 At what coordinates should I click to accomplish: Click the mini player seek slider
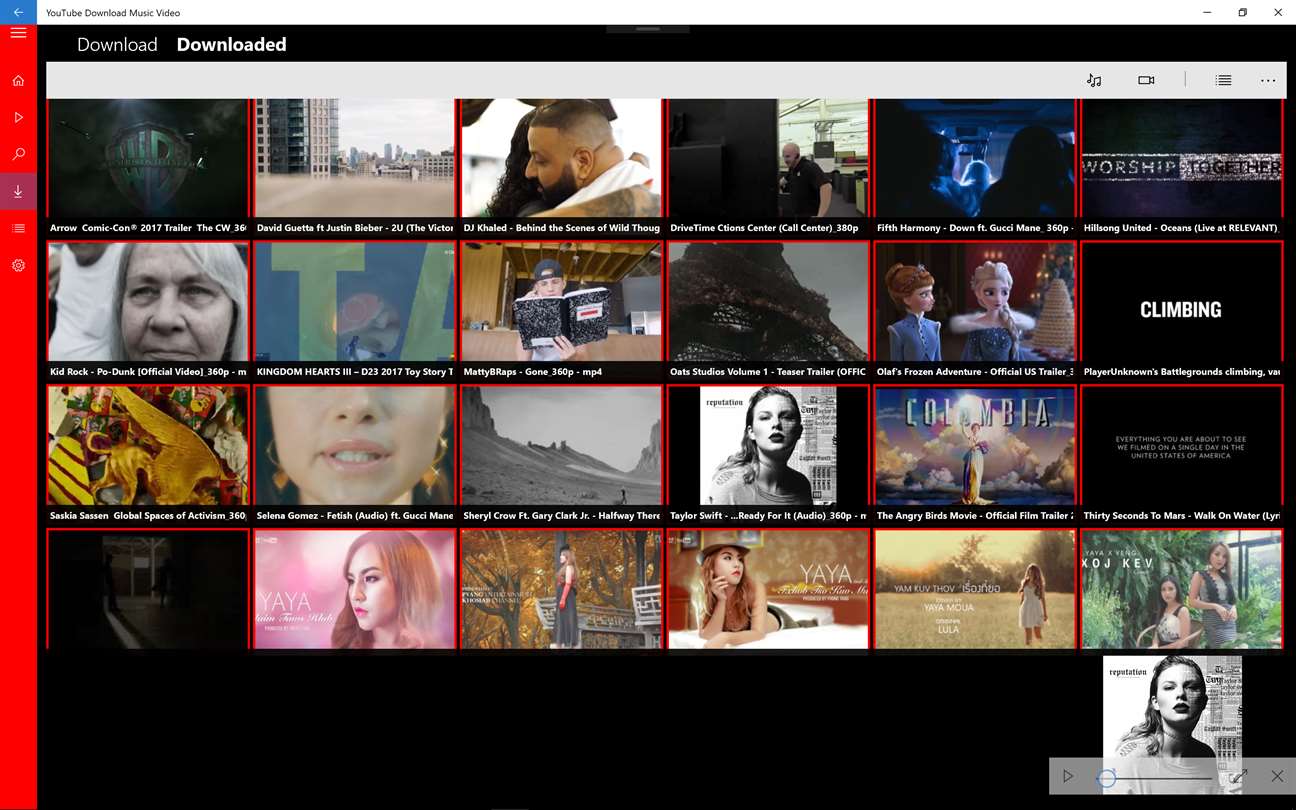[1158, 777]
